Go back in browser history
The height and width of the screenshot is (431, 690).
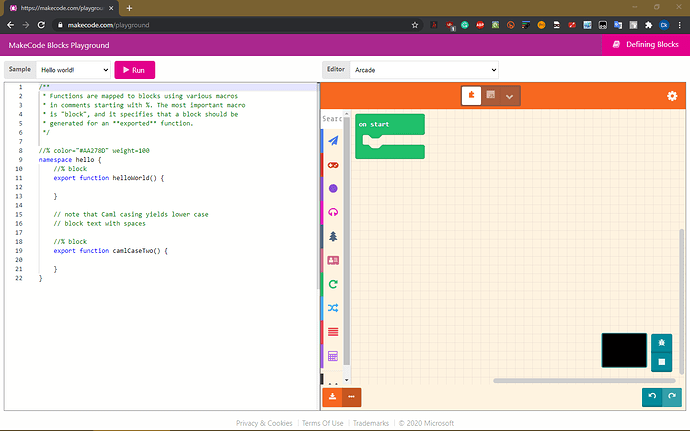coord(11,25)
